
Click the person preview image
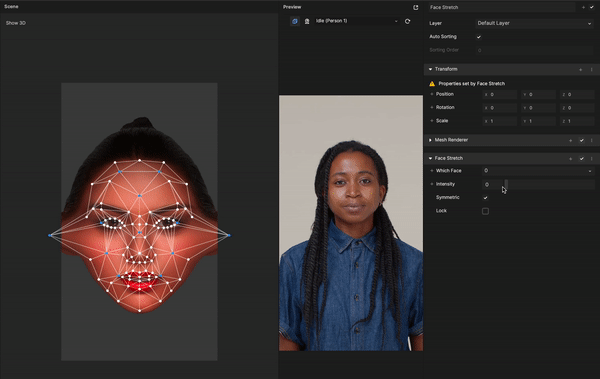pyautogui.click(x=351, y=223)
